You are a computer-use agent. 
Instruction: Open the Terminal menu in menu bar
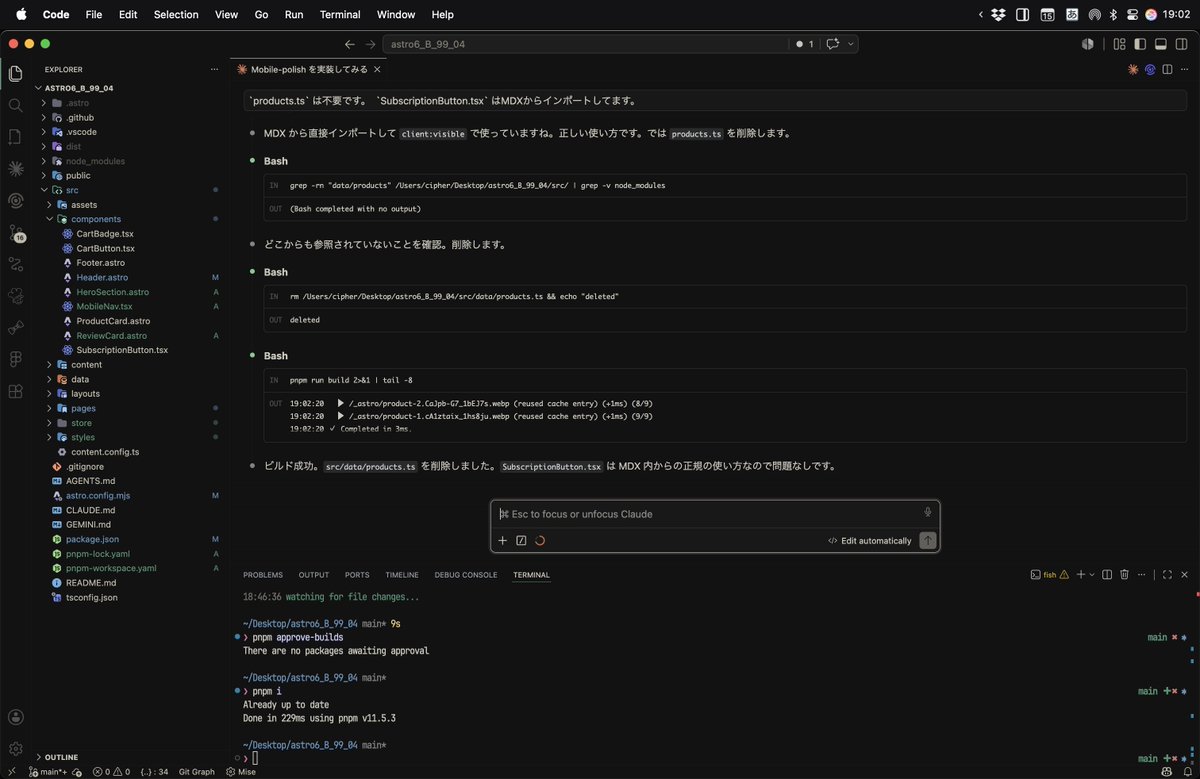(340, 15)
